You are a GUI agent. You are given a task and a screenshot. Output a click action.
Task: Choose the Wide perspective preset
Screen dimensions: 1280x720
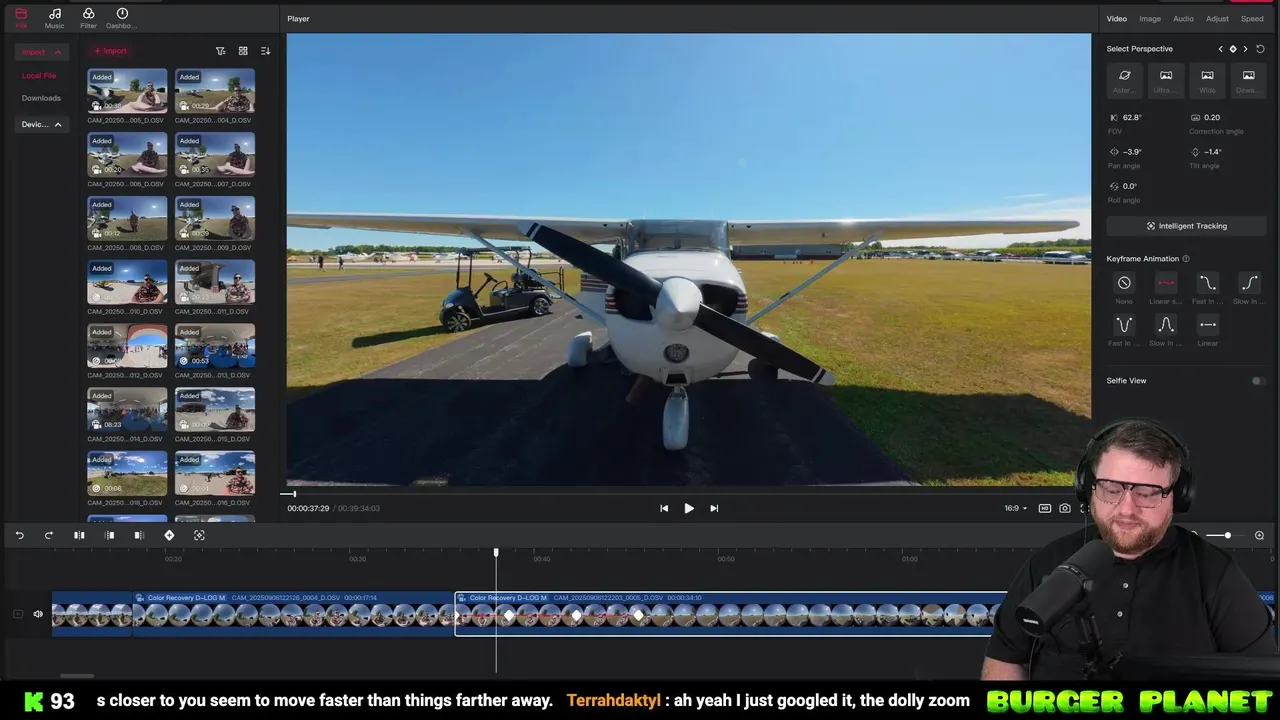(x=1207, y=80)
